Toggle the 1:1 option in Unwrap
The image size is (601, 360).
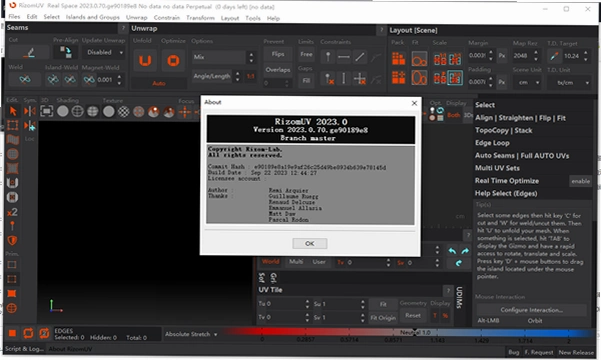pyautogui.click(x=251, y=76)
